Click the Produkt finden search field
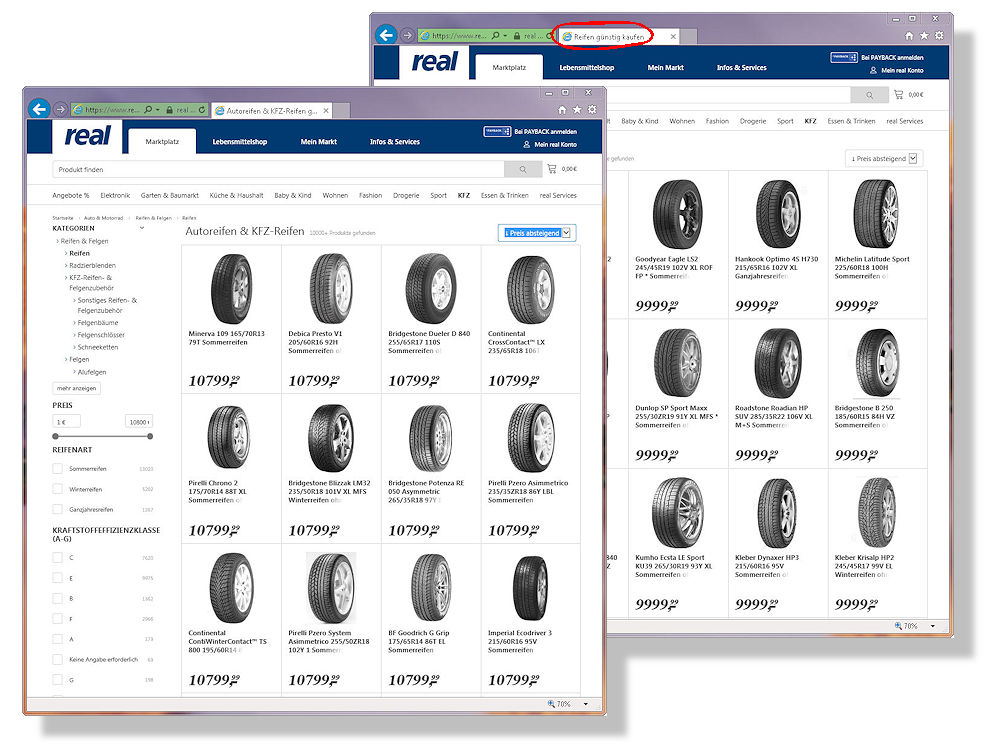 278,170
